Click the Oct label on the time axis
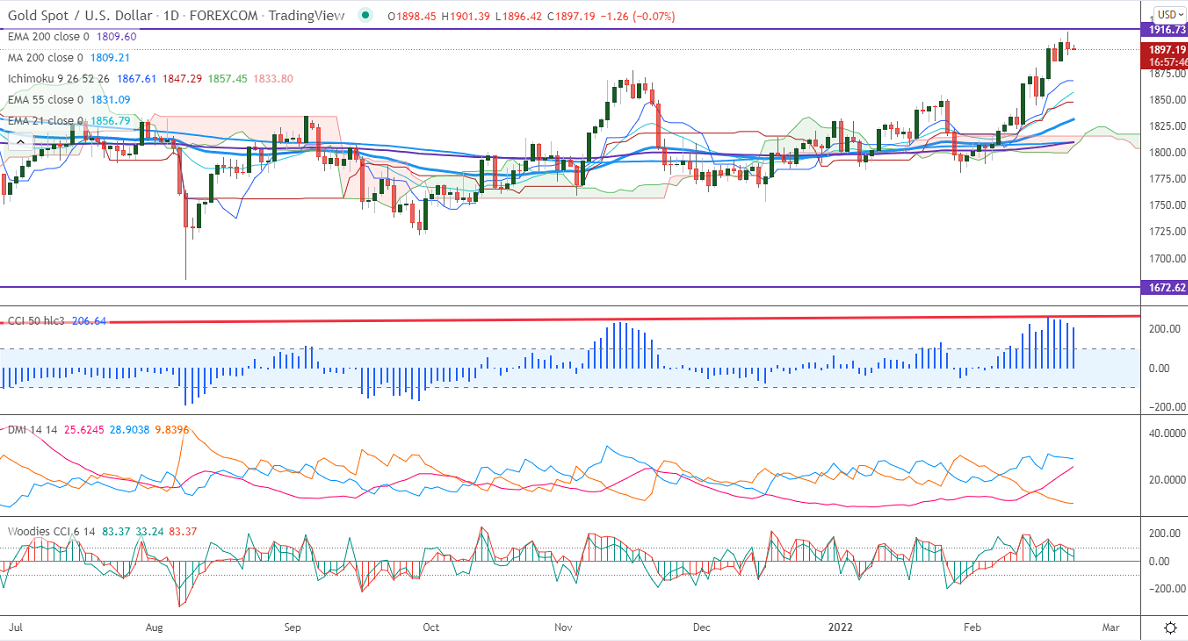Screen dimensions: 1188x641 (430, 627)
